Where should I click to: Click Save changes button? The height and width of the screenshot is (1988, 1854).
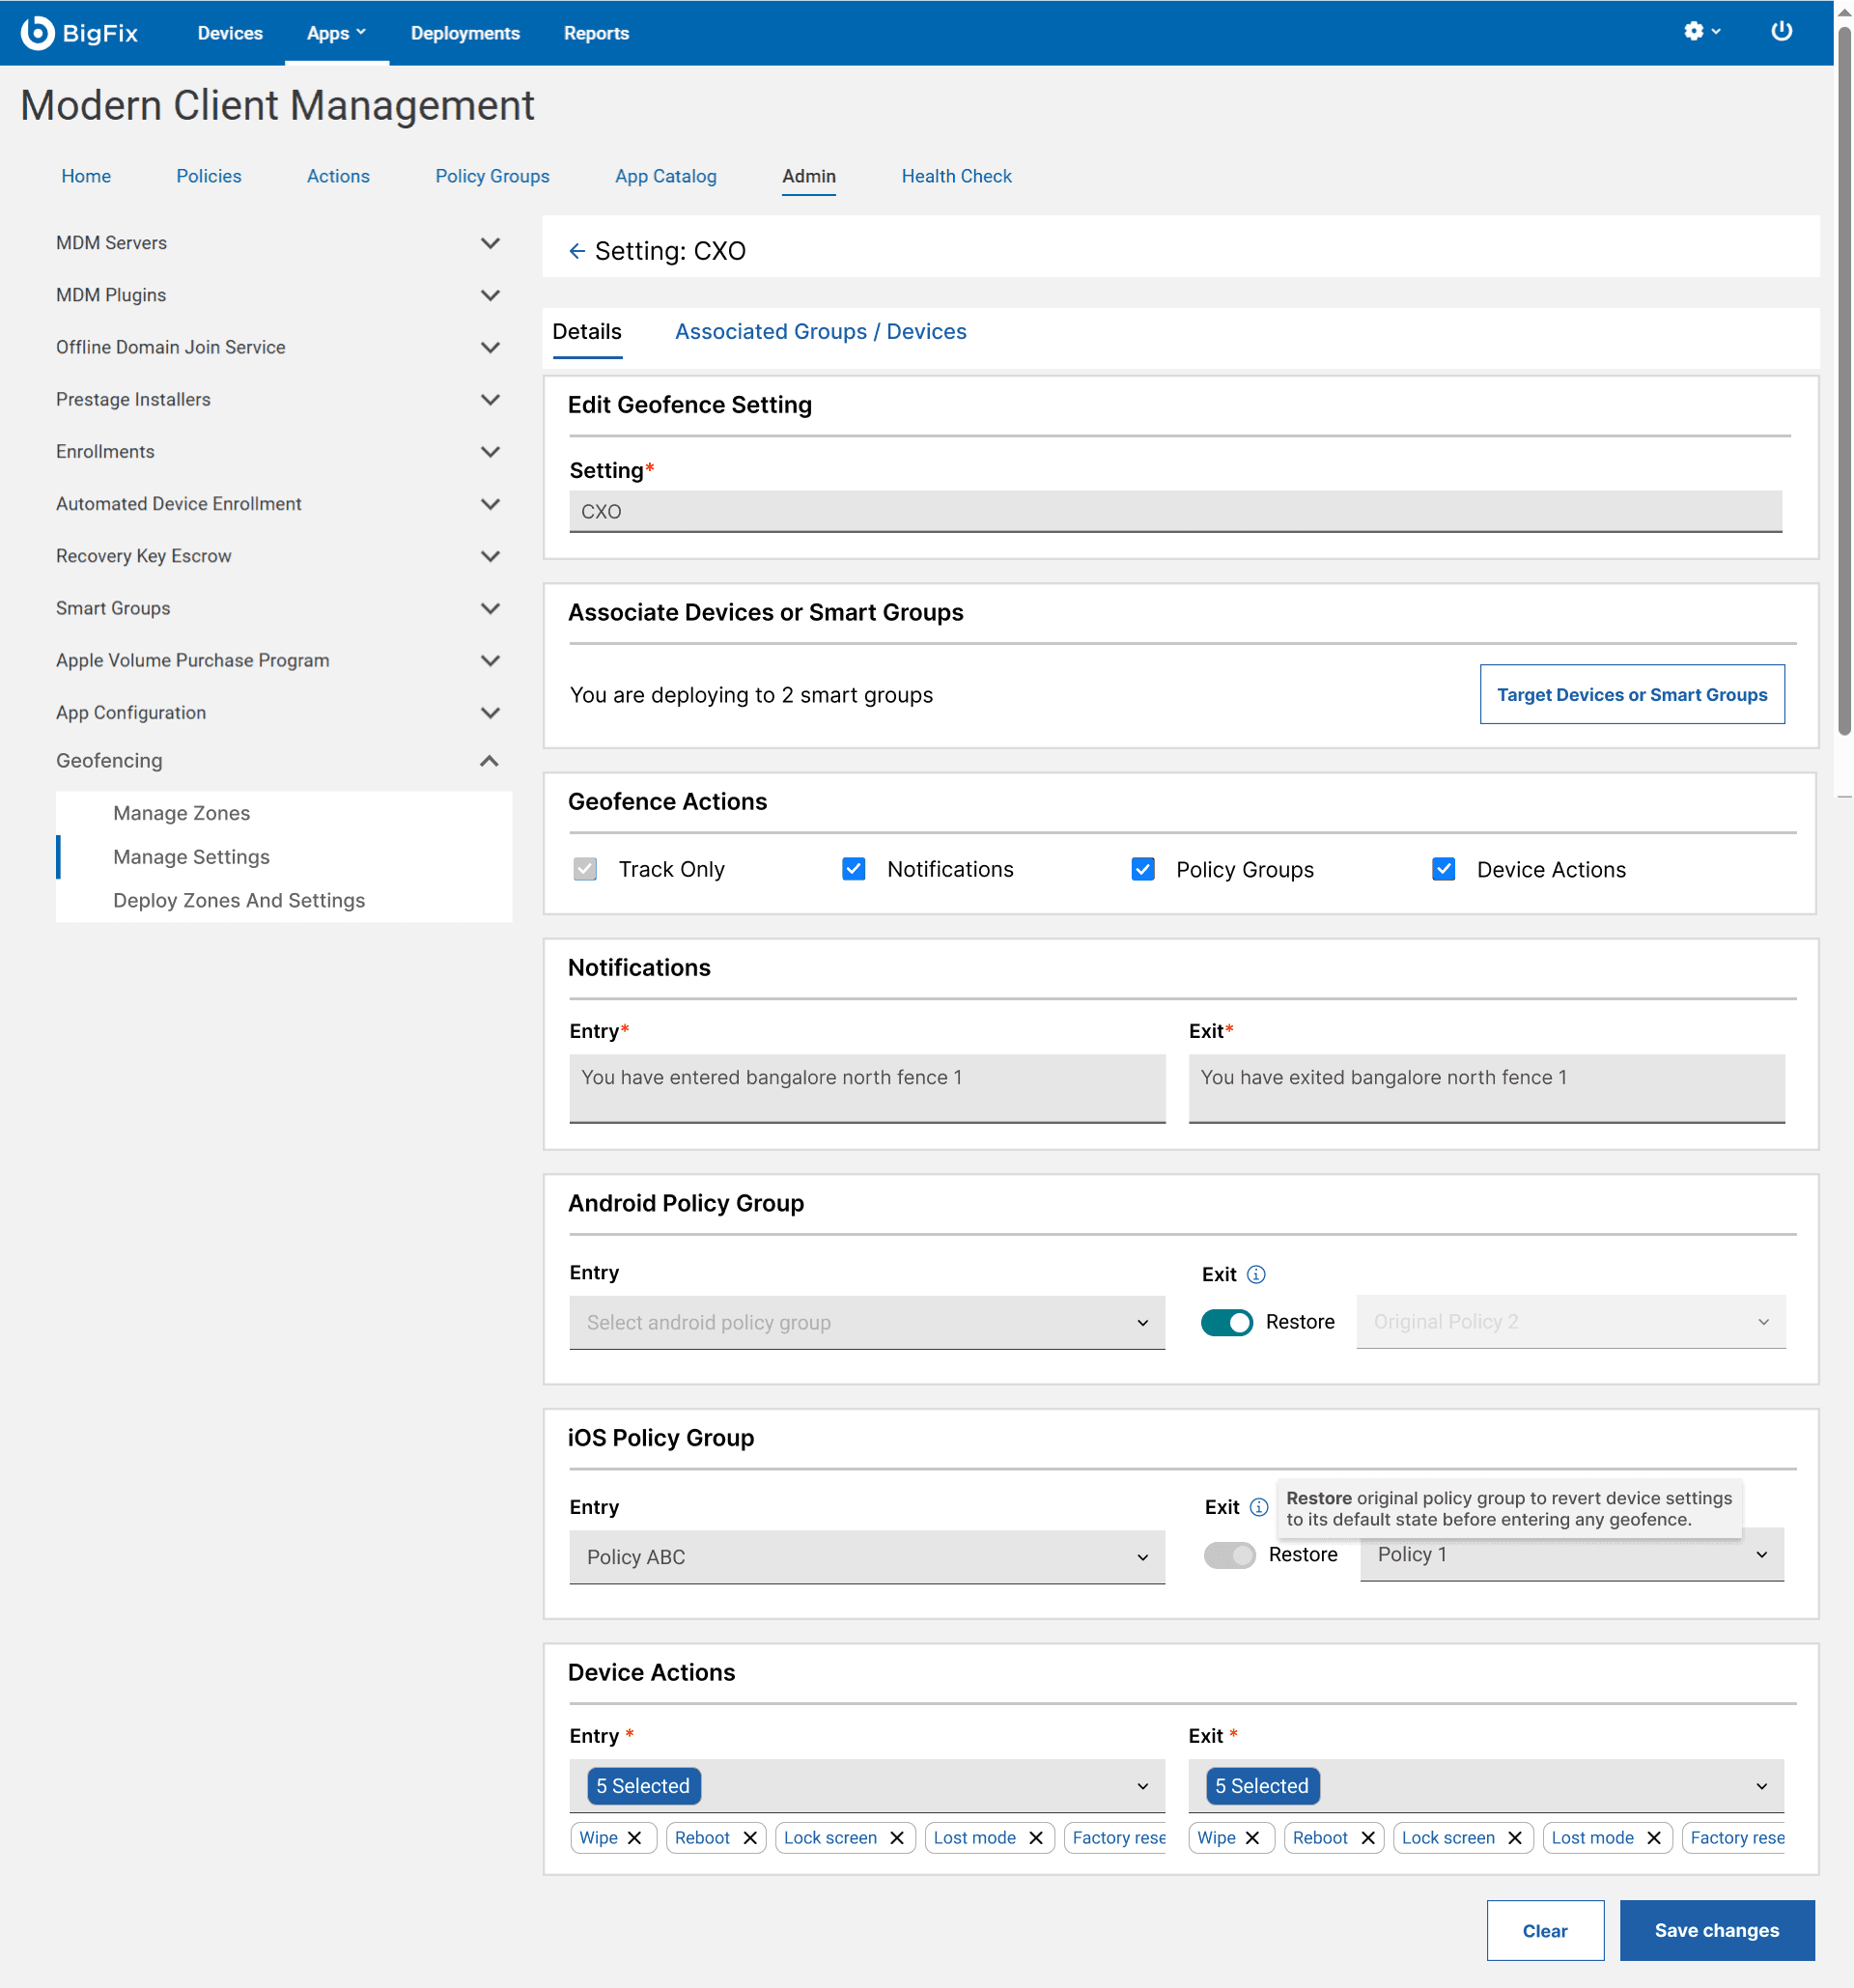click(1716, 1930)
